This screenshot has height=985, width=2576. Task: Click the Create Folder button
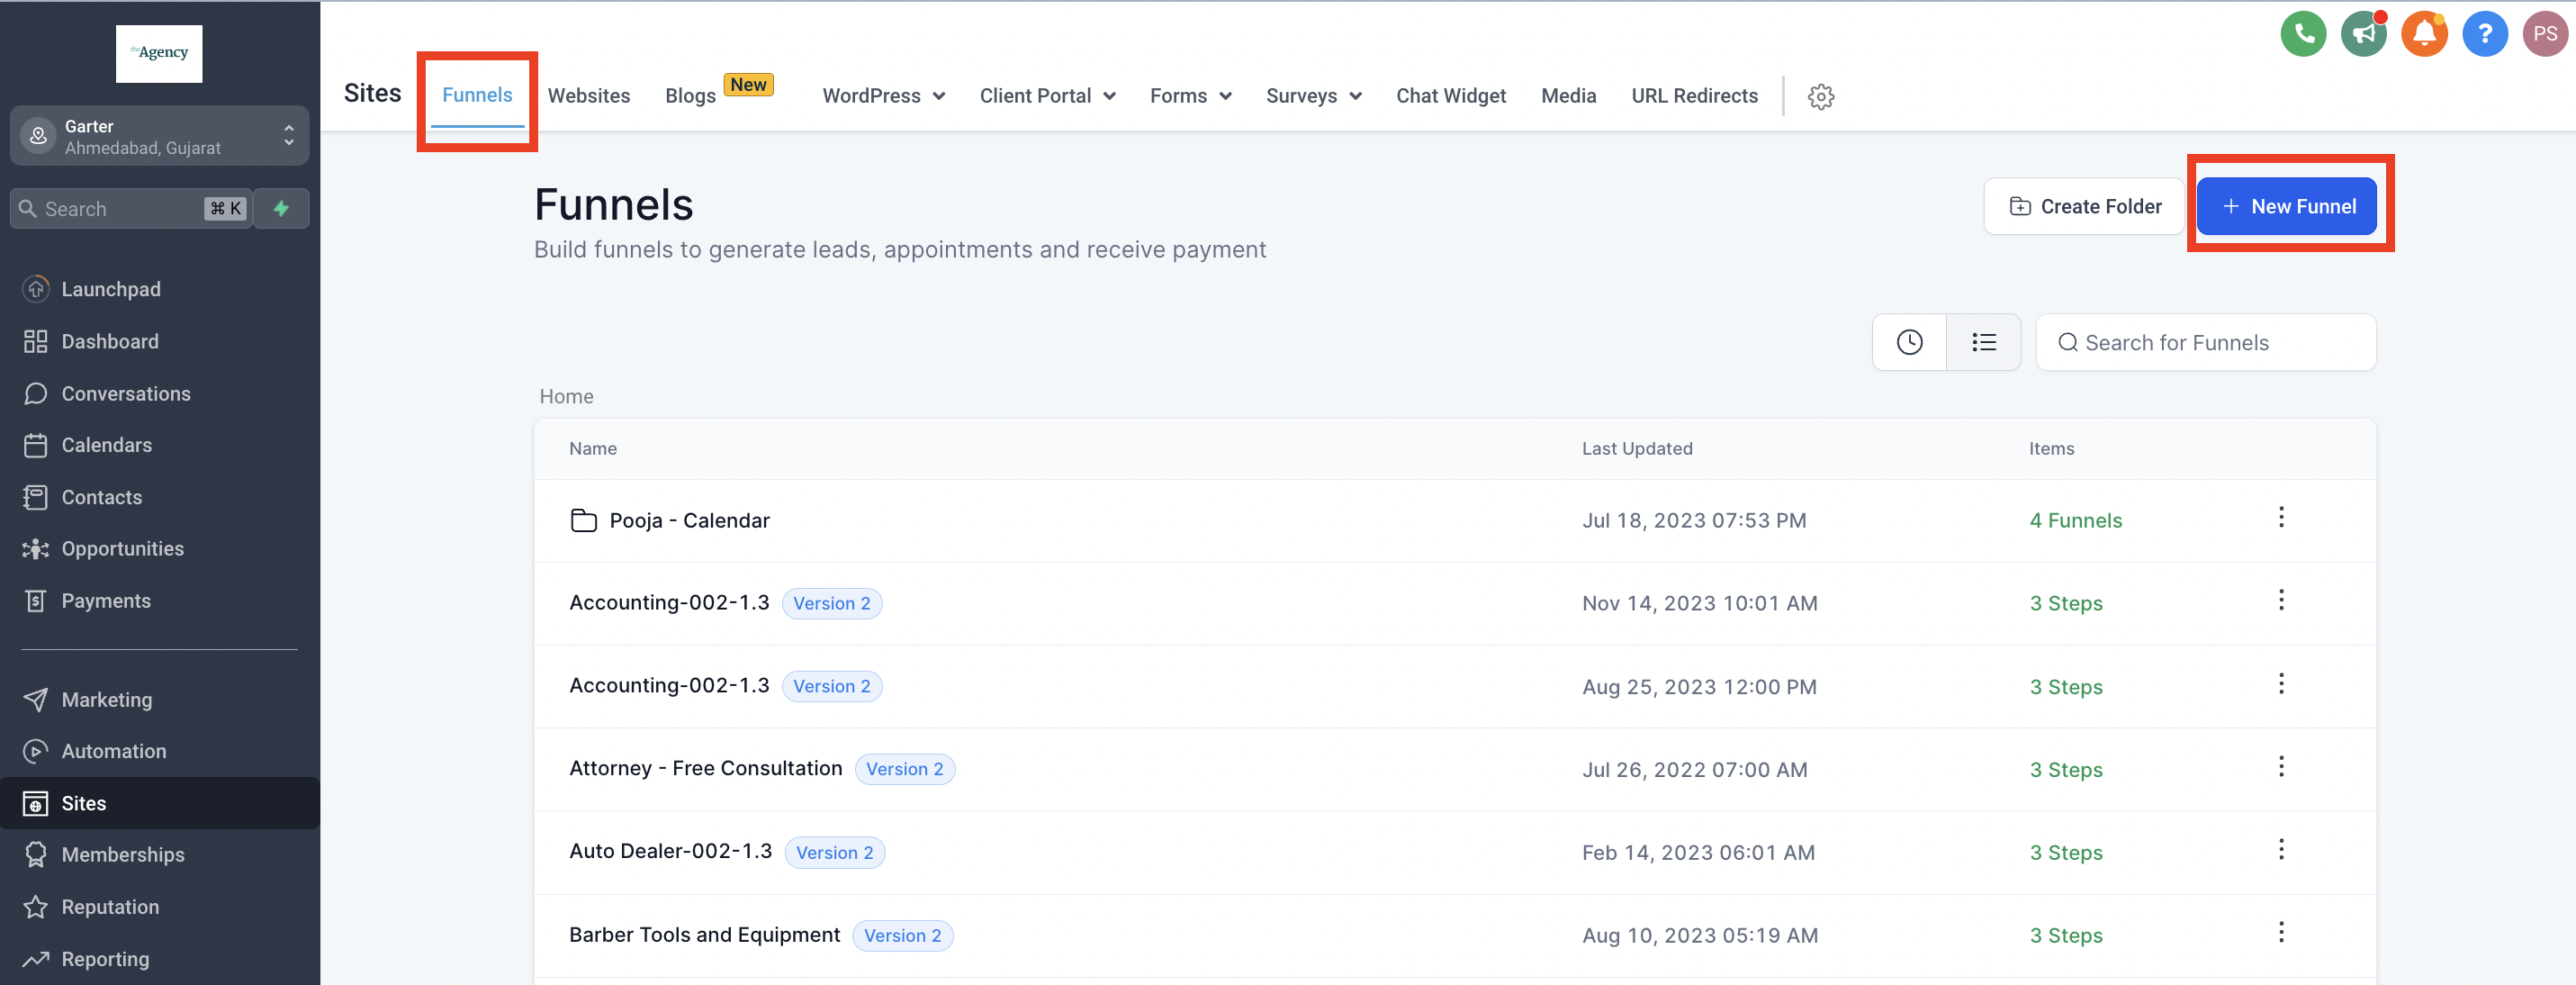pyautogui.click(x=2084, y=207)
